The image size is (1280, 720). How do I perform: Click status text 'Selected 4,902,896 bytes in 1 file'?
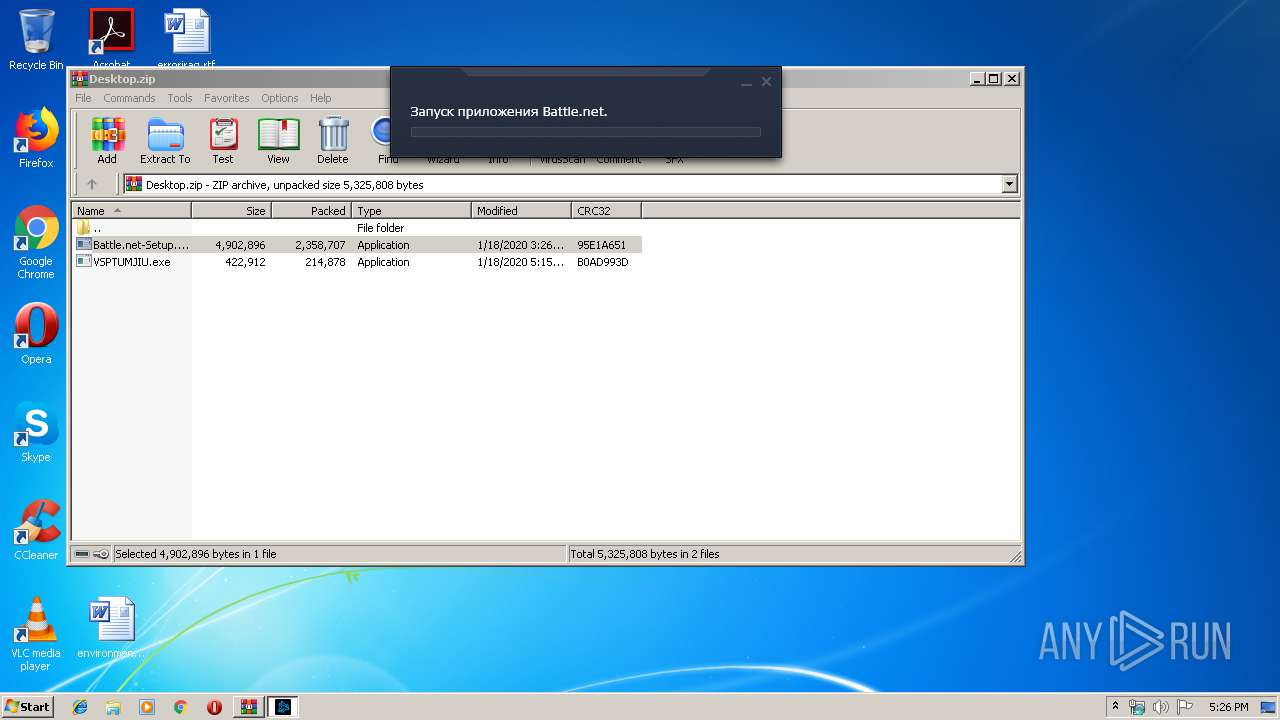(x=195, y=554)
